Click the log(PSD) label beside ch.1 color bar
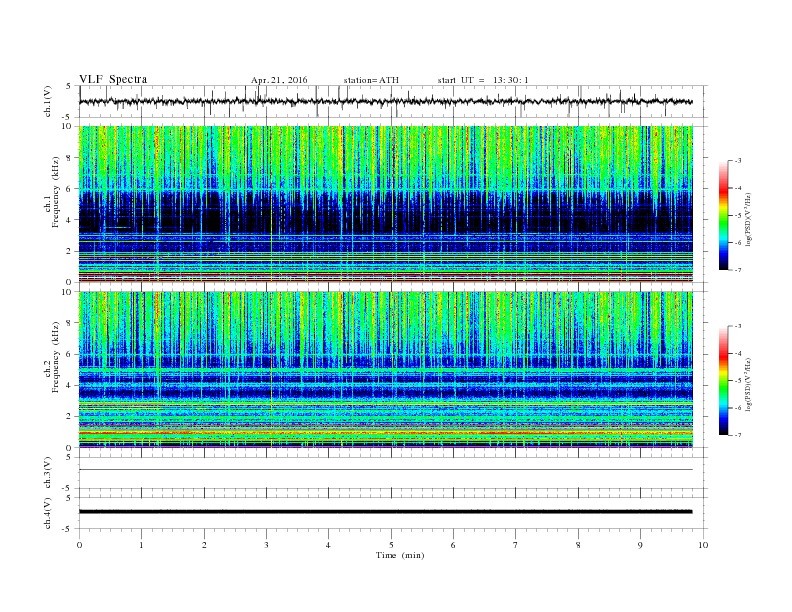 (749, 219)
